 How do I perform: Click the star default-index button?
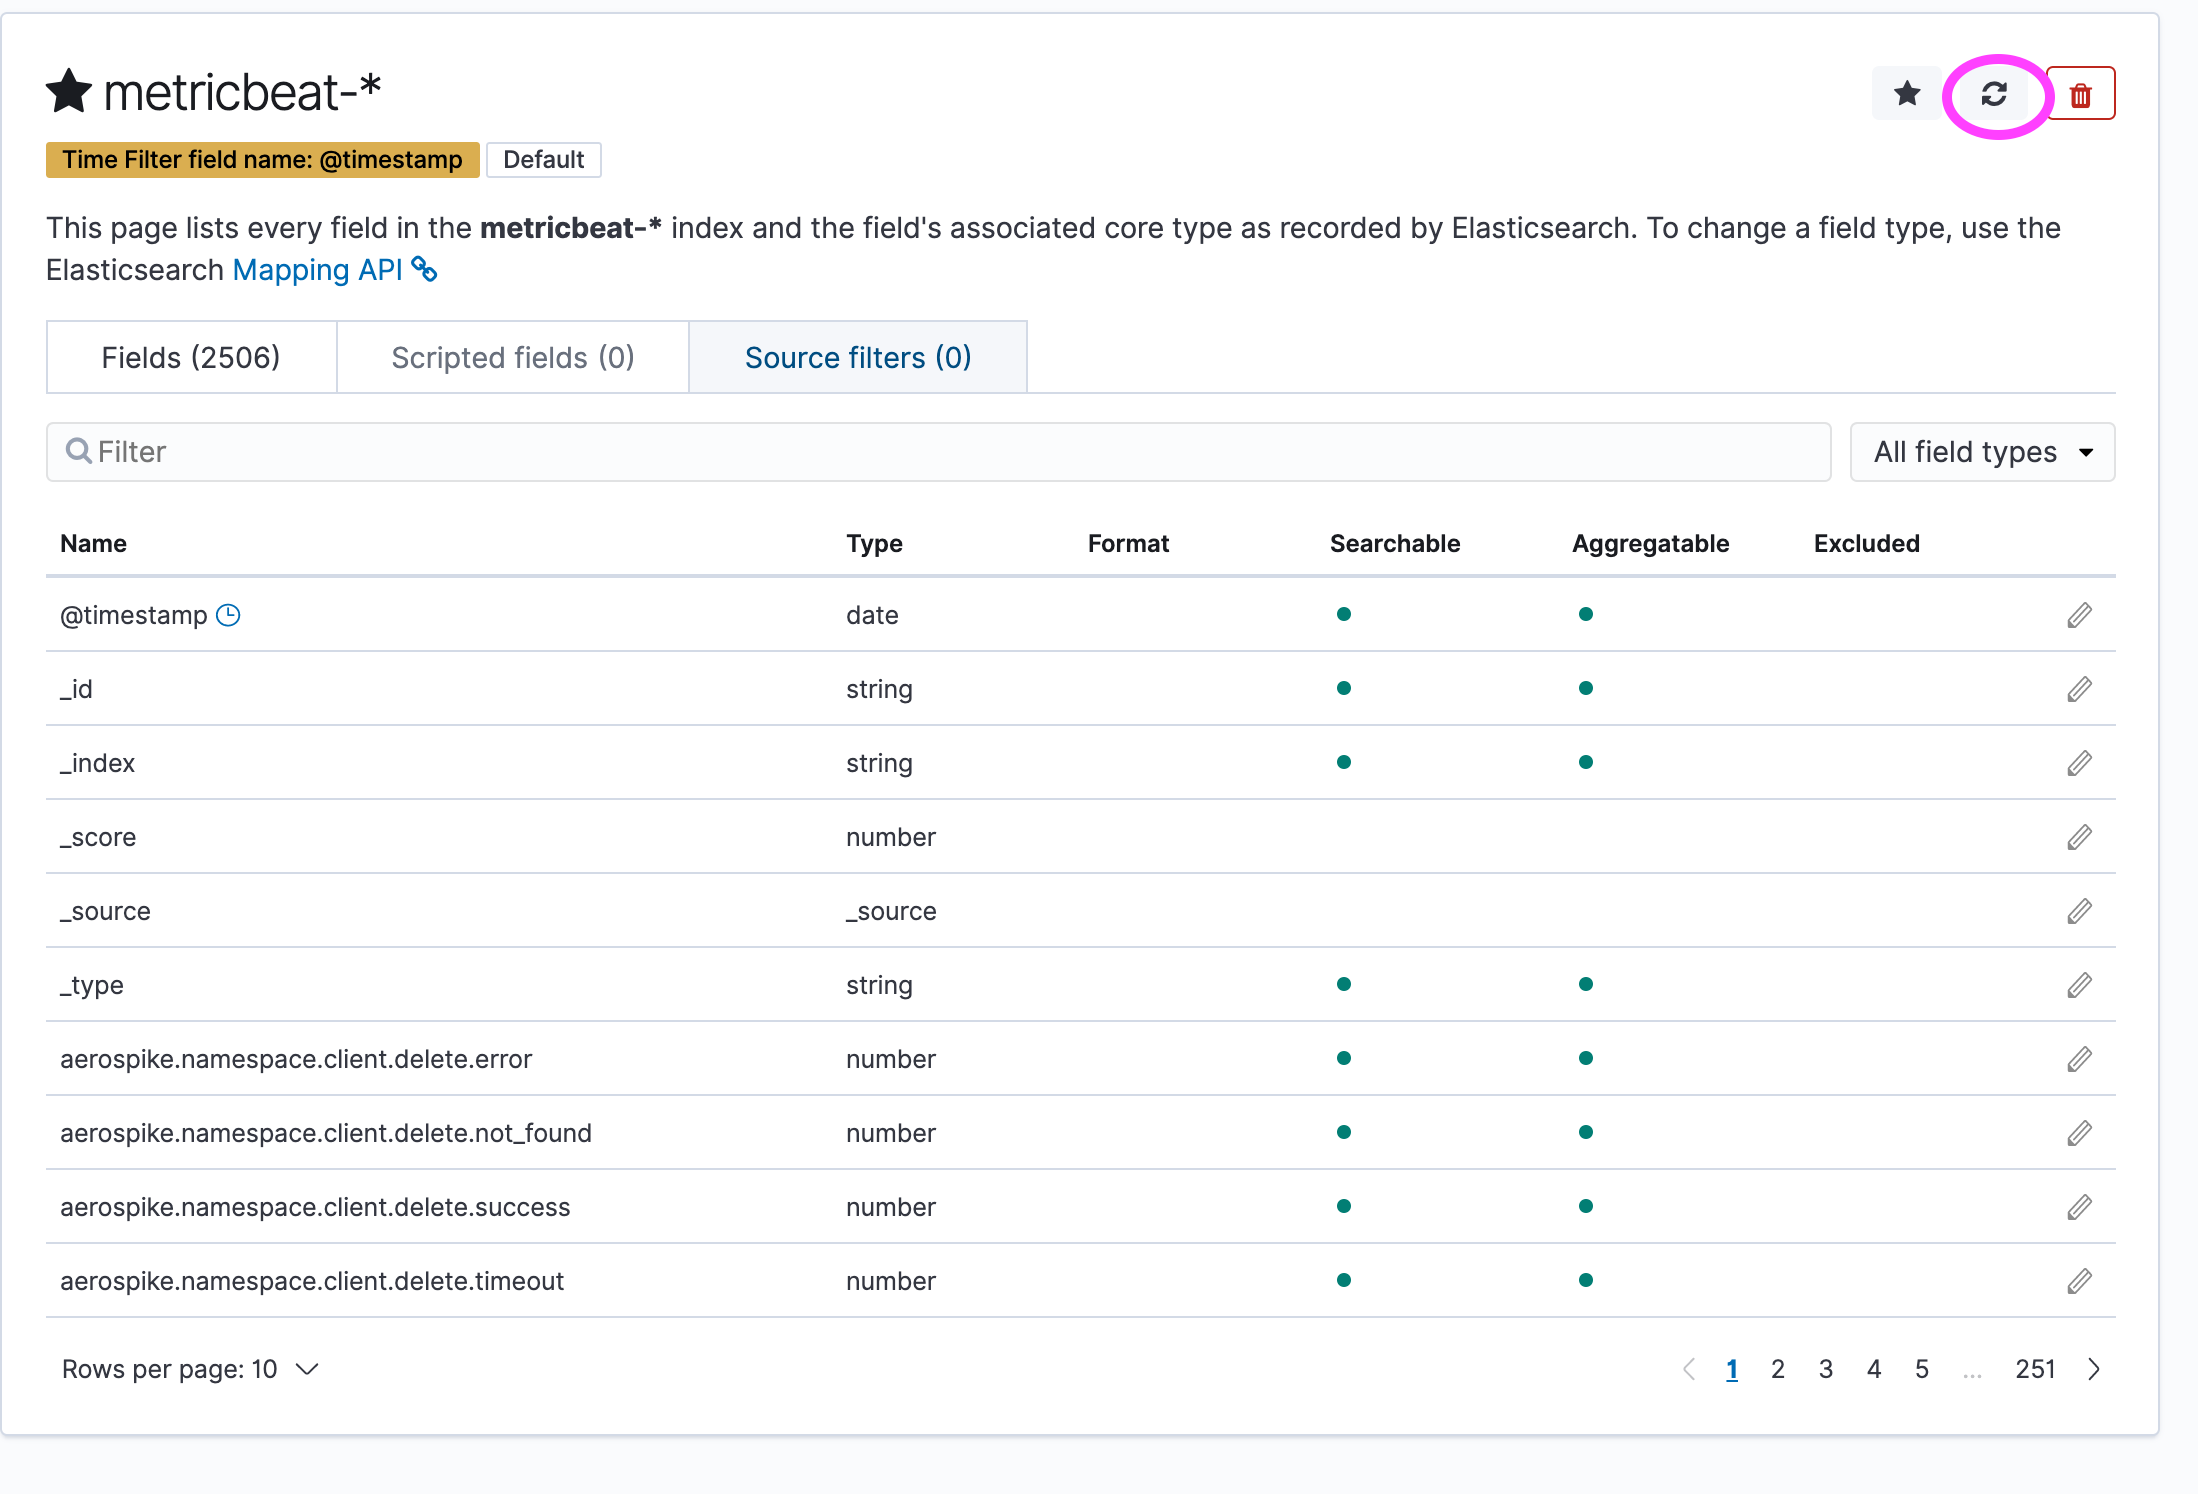(1907, 94)
